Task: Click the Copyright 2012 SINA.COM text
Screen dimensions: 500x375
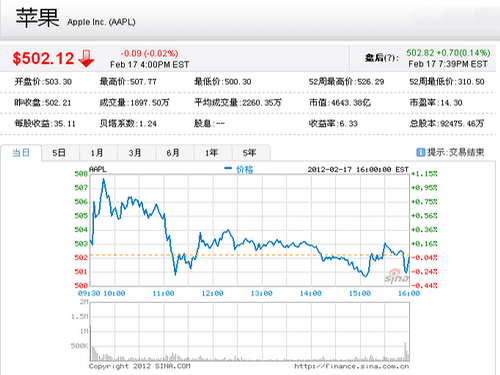Action: coord(140,366)
